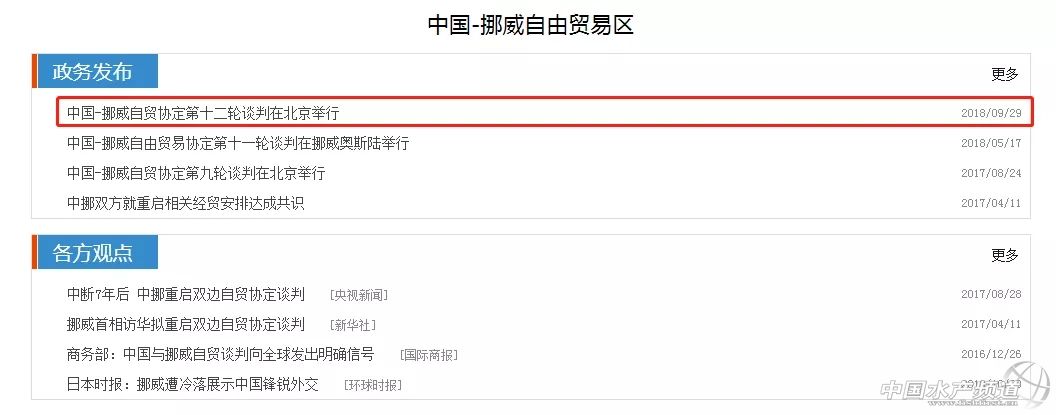This screenshot has height=415, width=1056.
Task: Click the 中国-挪威自由贸易区 page title
Action: [530, 24]
